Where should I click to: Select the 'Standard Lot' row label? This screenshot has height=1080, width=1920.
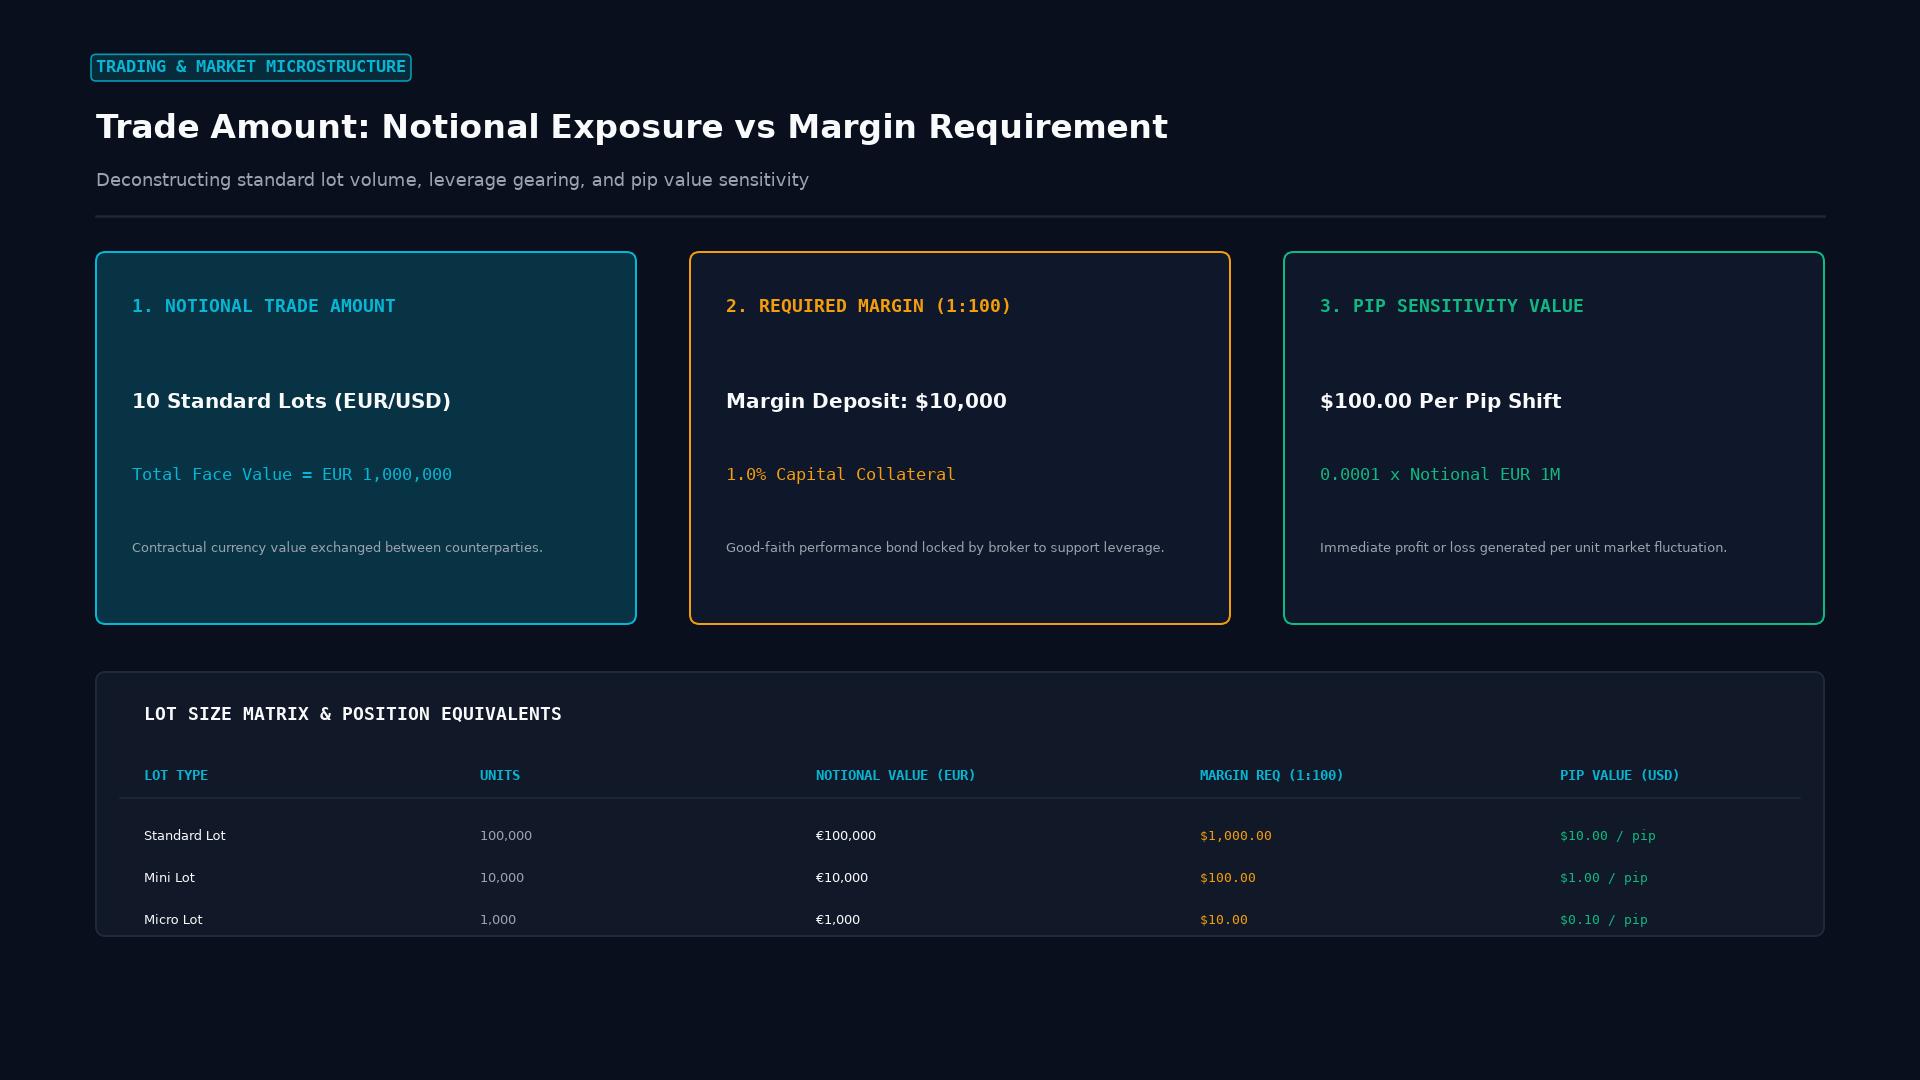click(184, 836)
